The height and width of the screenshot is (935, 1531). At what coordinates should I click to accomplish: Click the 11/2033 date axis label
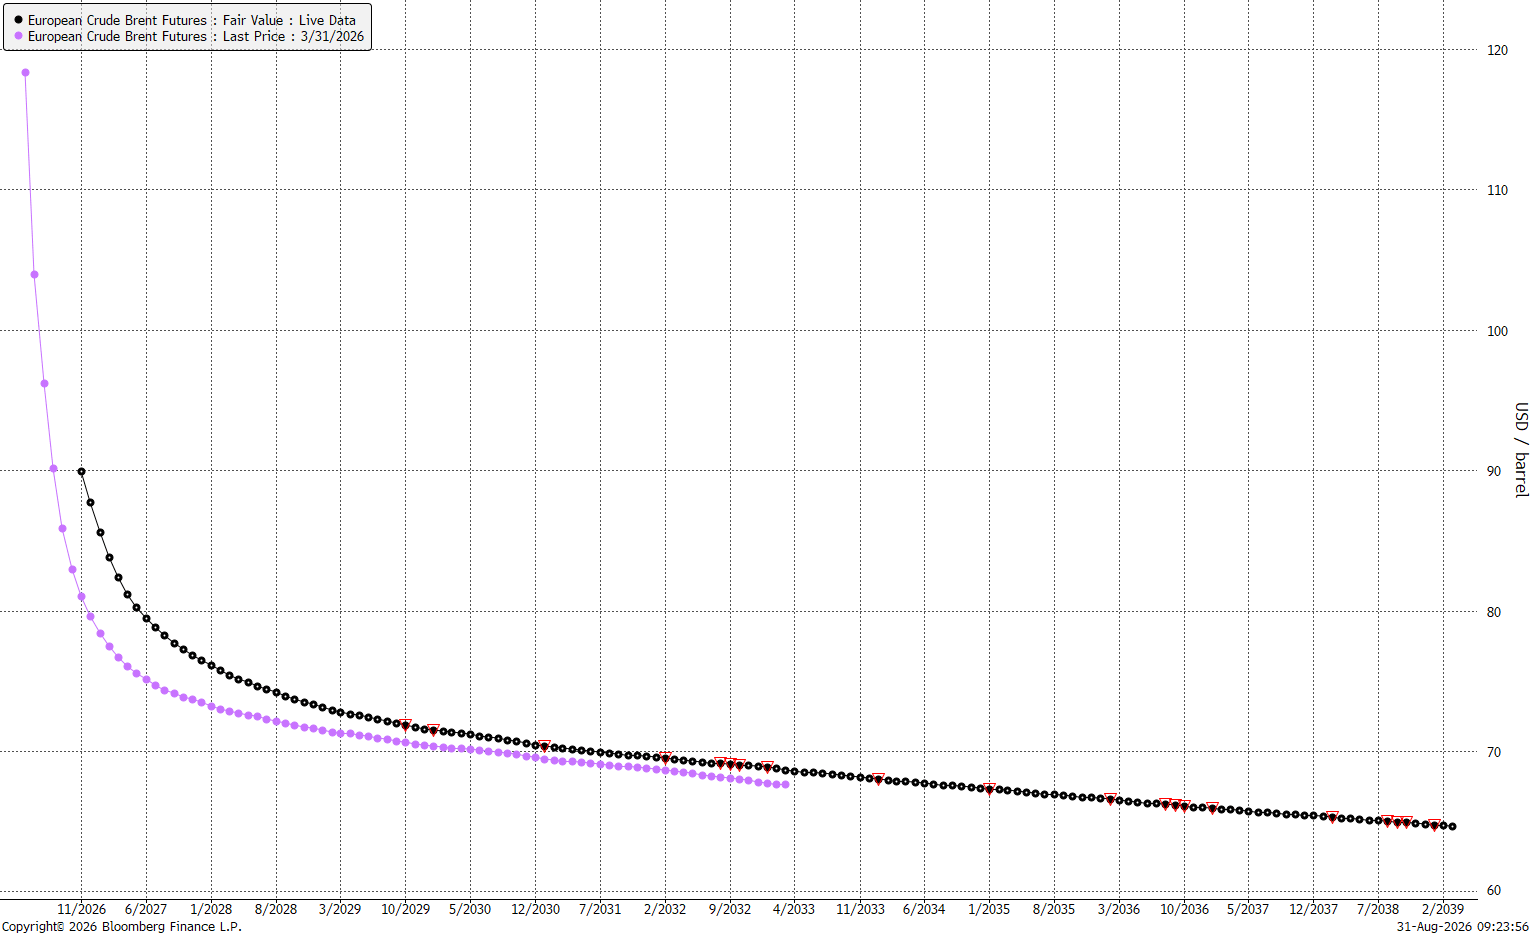(860, 909)
